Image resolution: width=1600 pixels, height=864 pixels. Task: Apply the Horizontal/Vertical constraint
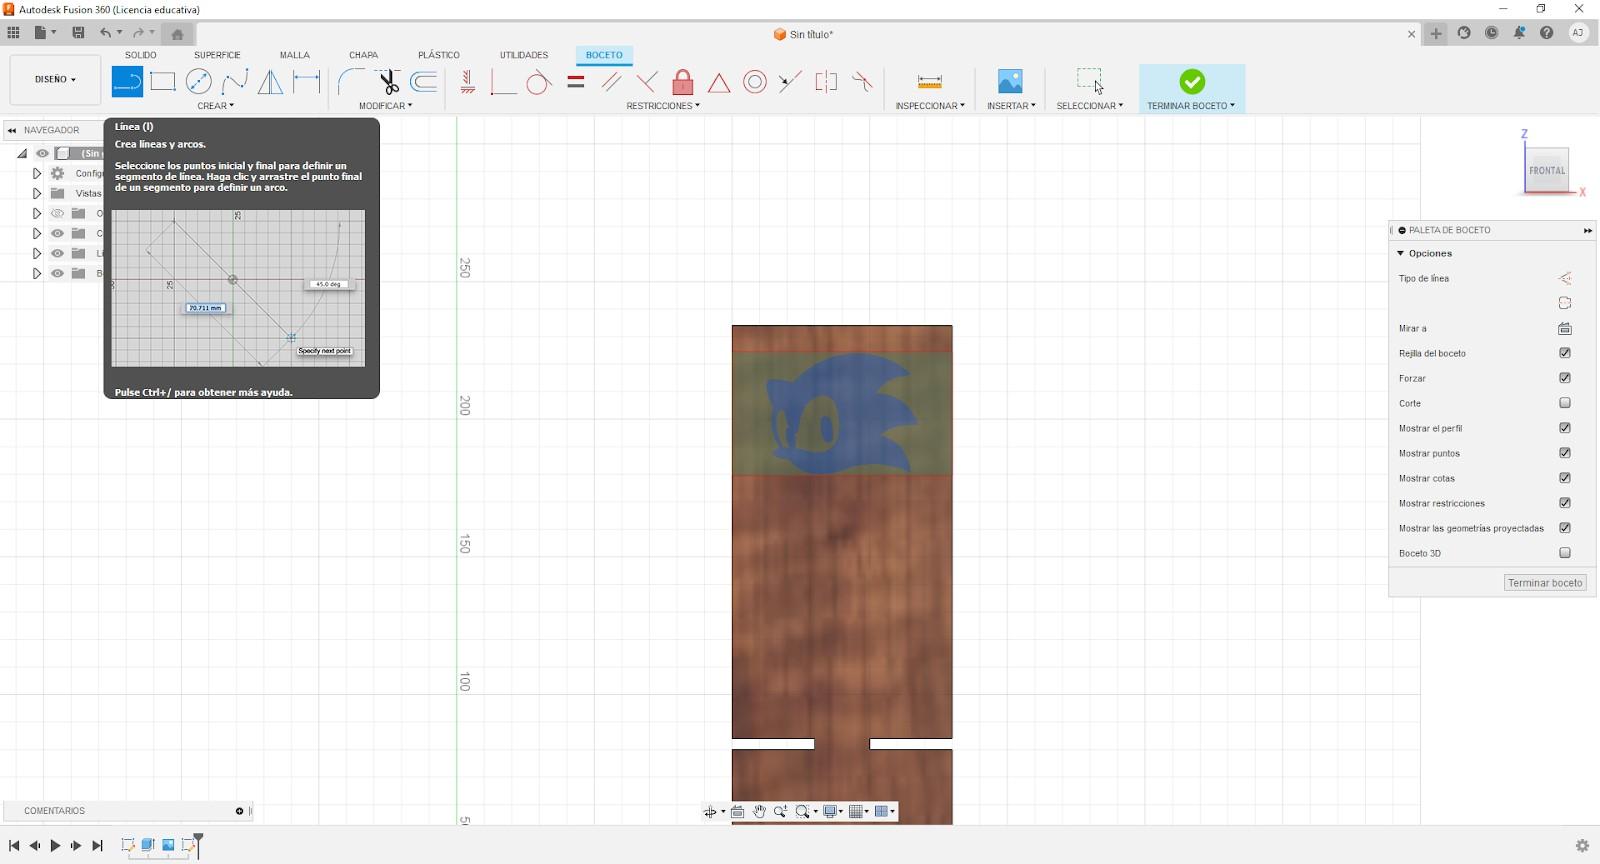click(467, 82)
